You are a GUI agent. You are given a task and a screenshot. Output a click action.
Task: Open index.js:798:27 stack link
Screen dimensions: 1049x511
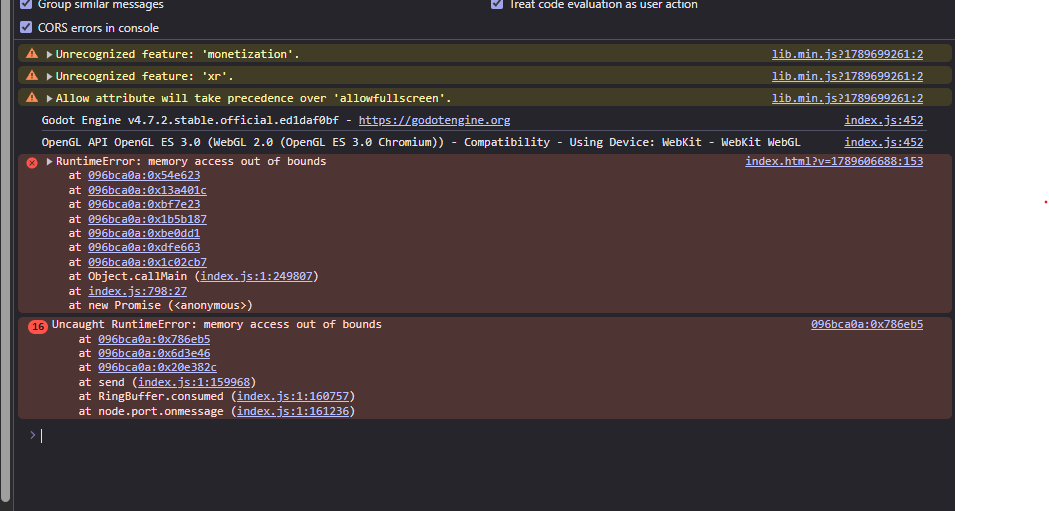[x=137, y=291]
